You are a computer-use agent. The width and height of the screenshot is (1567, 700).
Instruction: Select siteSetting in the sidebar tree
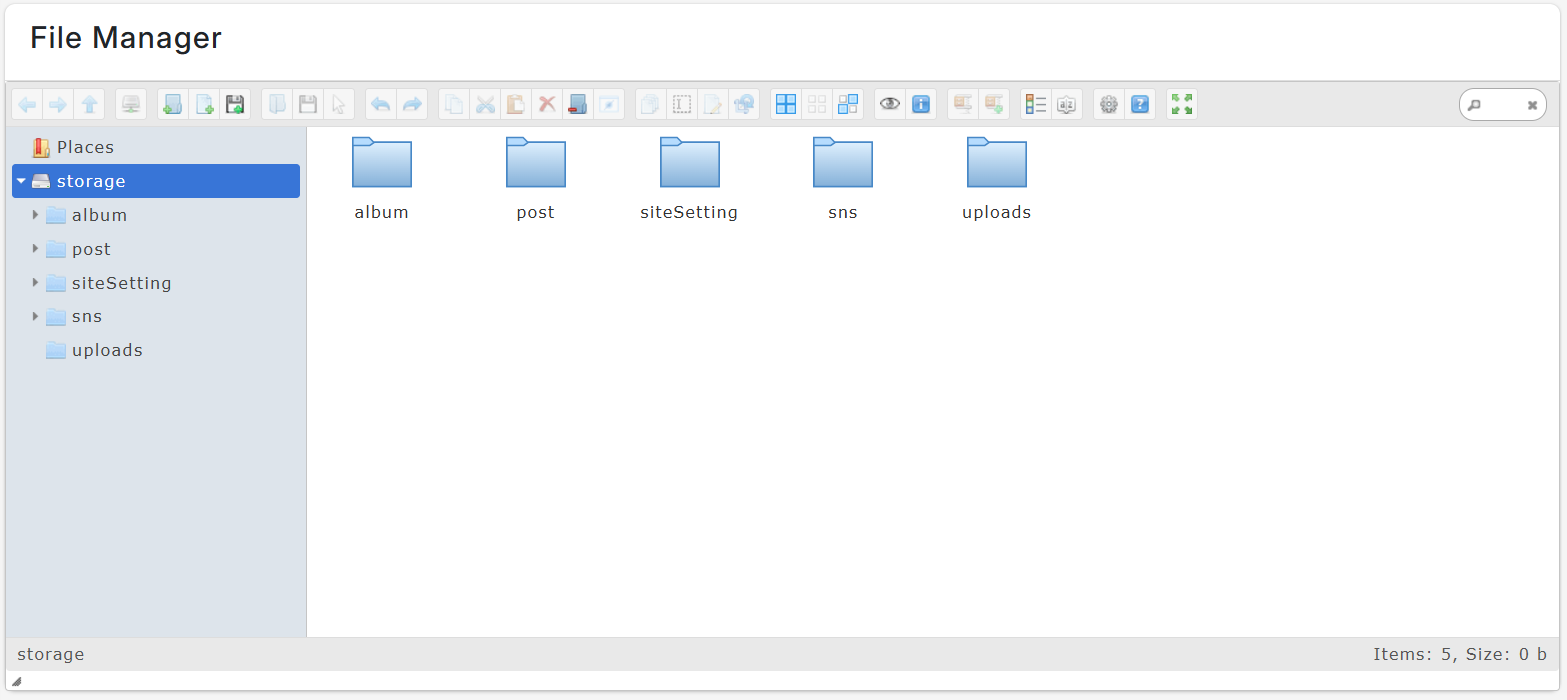tap(156, 283)
